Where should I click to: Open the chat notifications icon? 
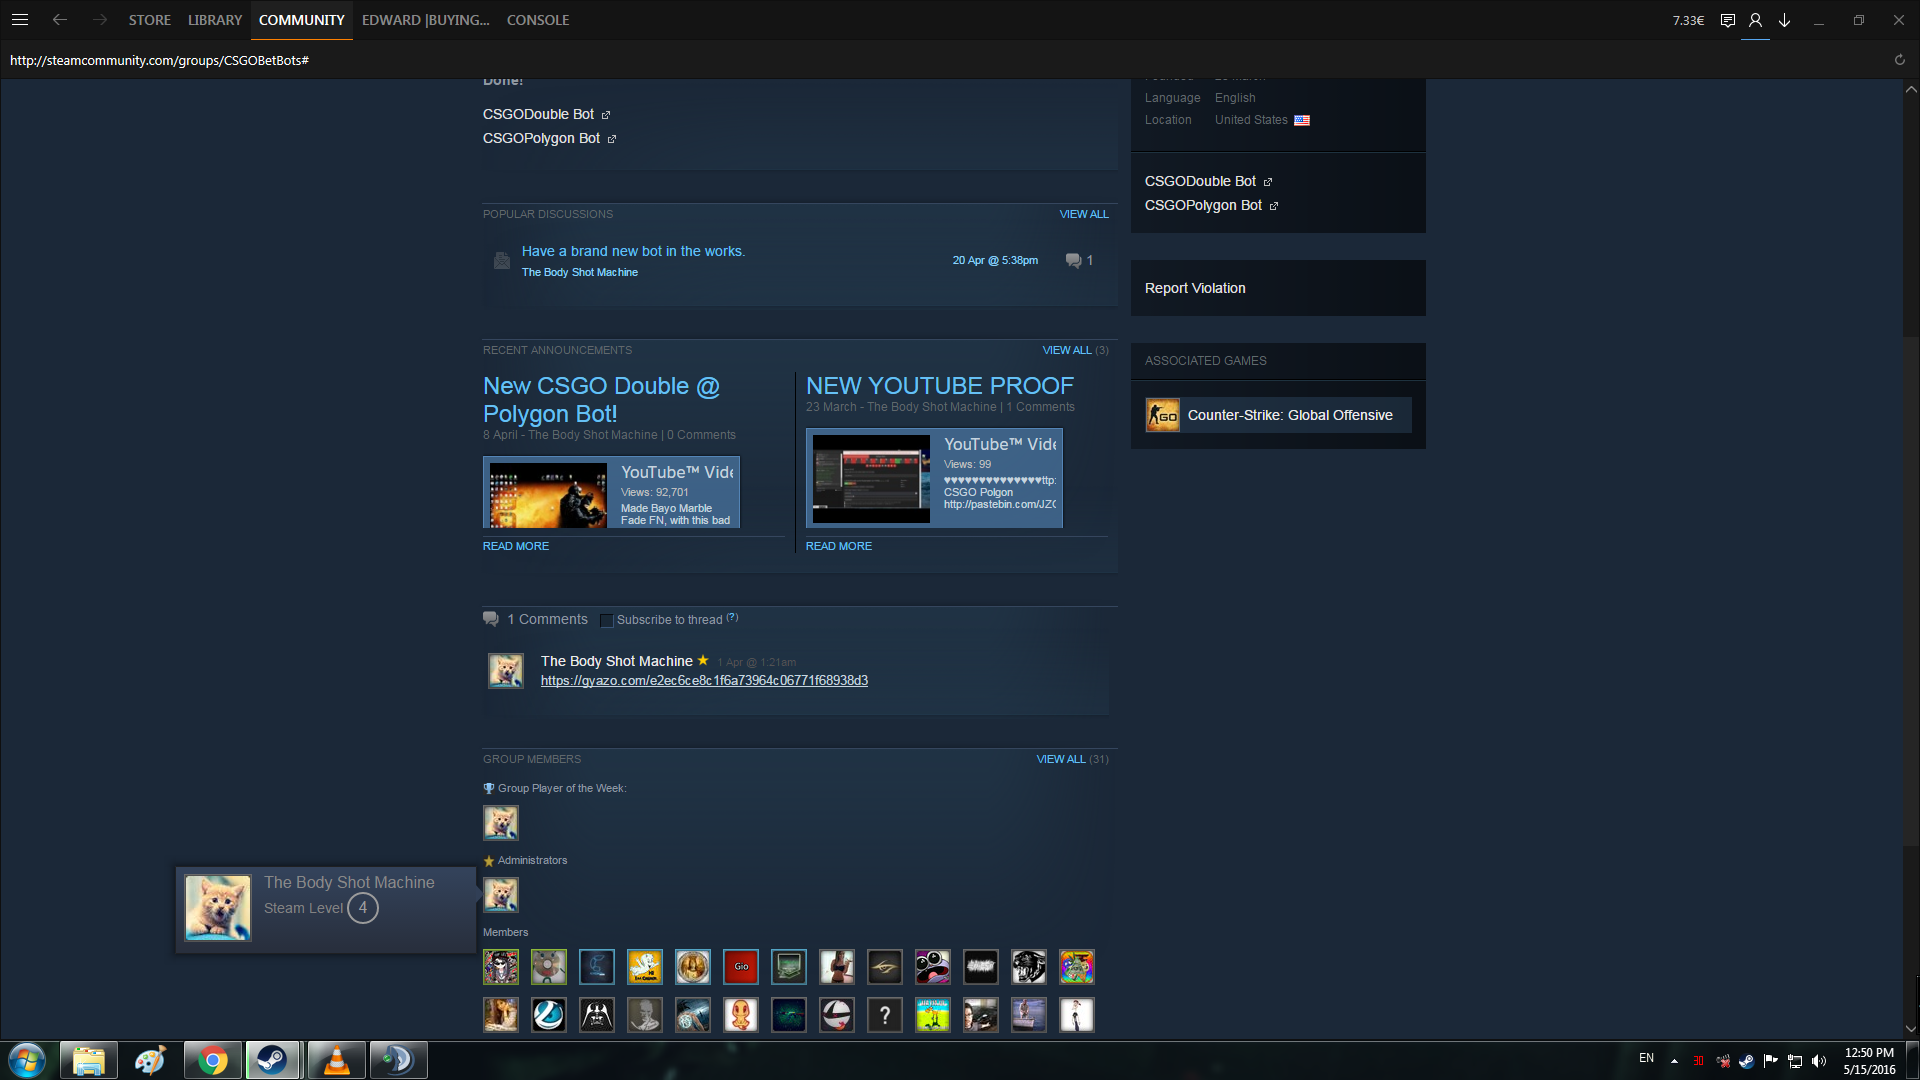click(1727, 20)
